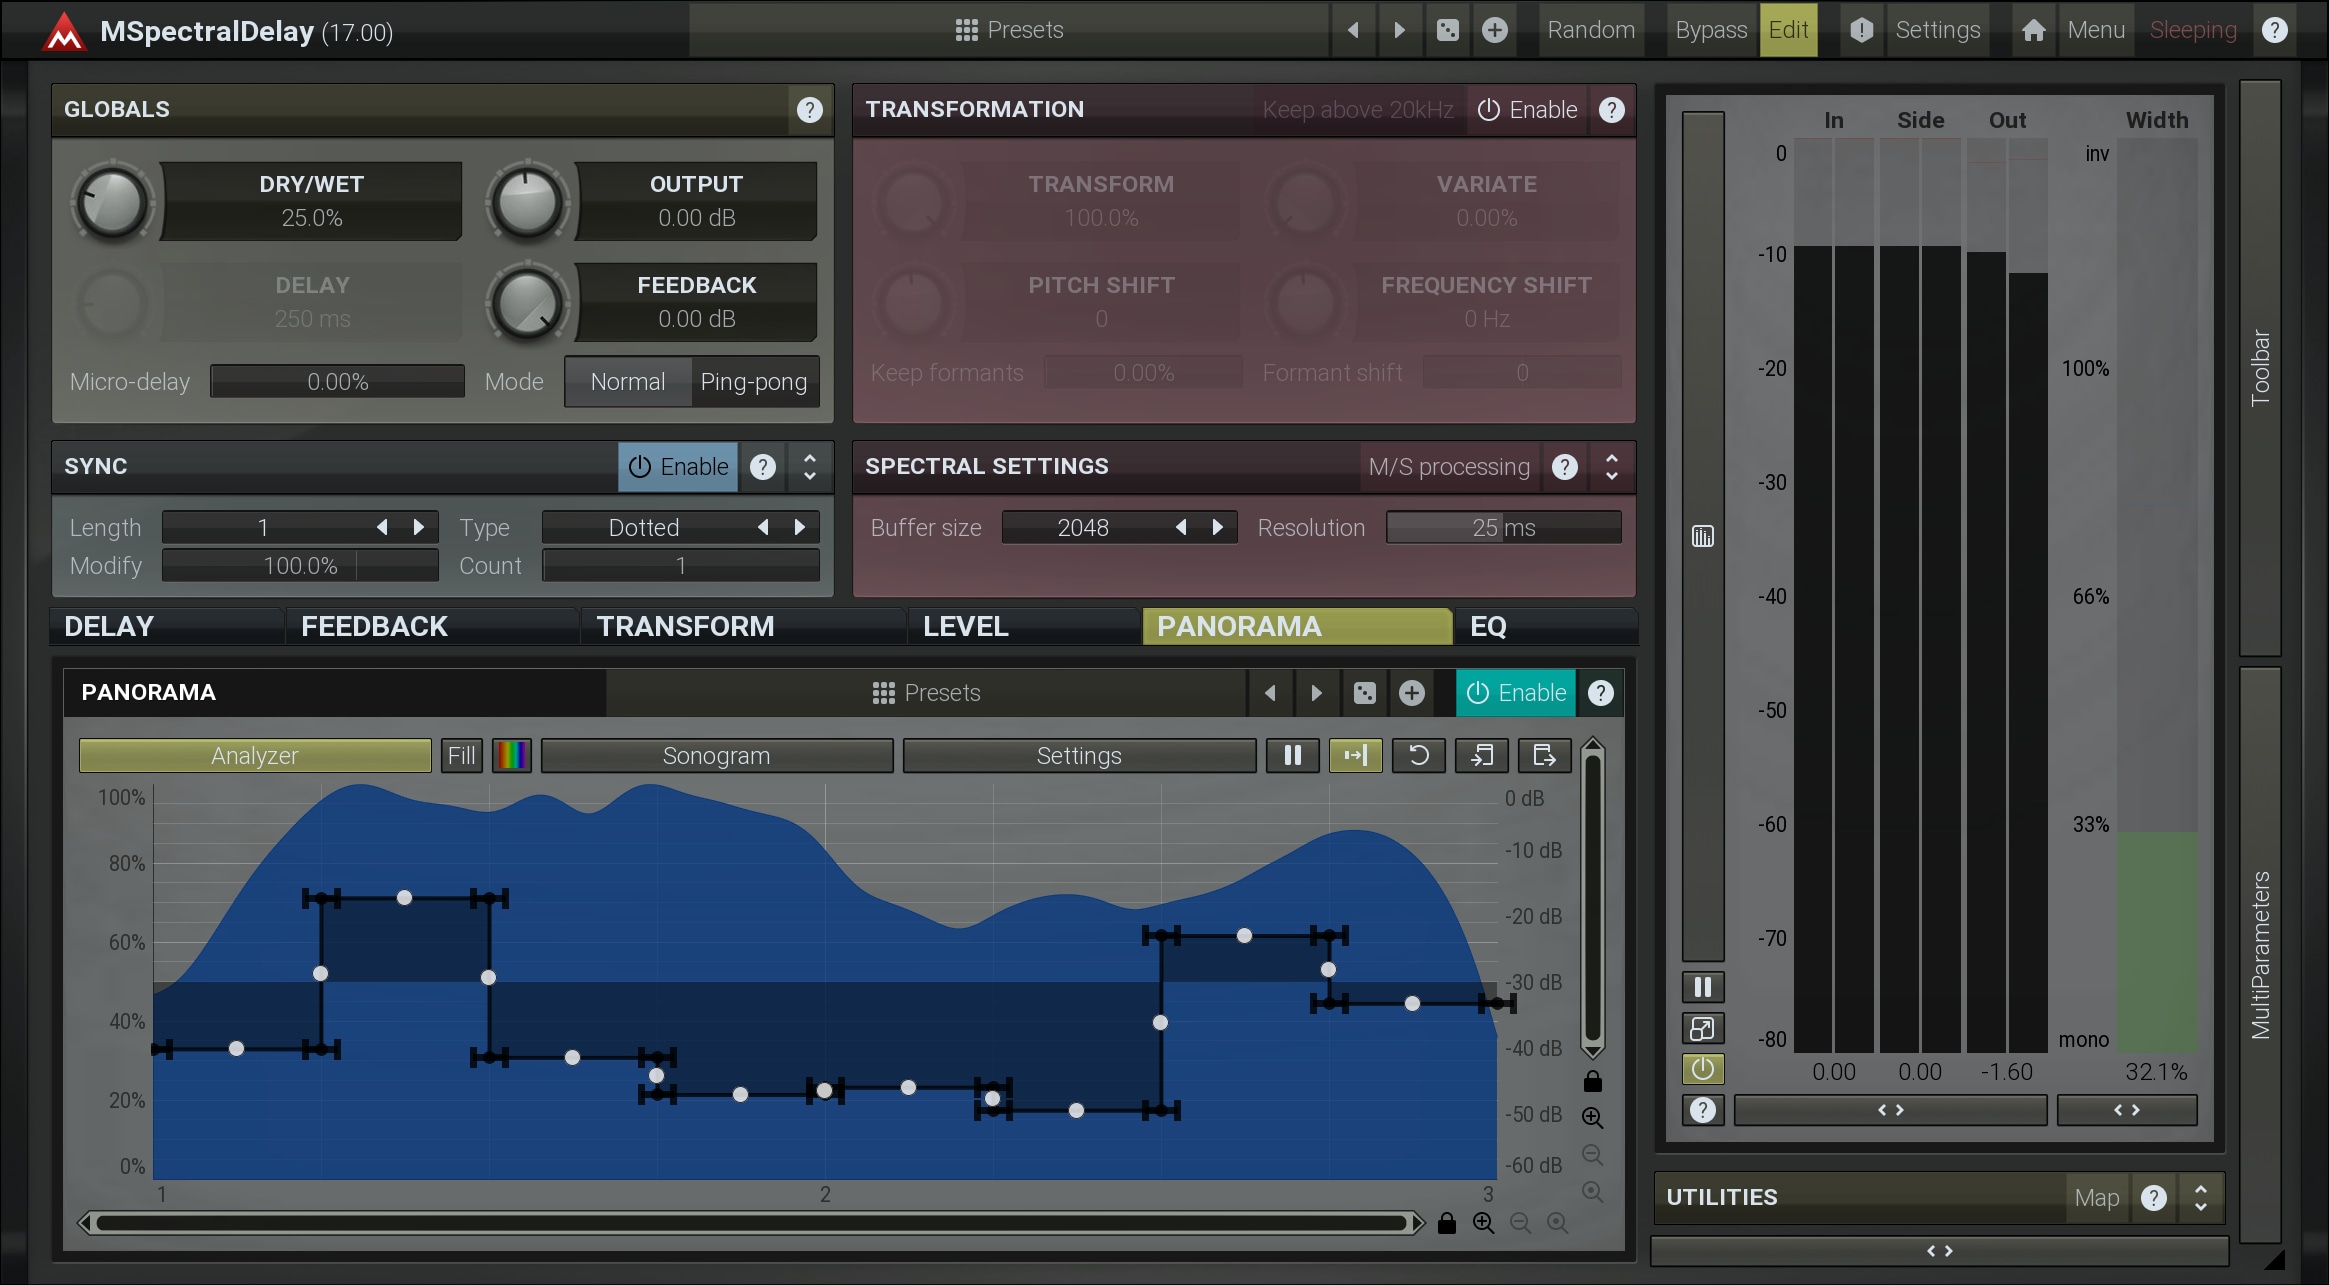Click the Random button
This screenshot has width=2329, height=1285.
(x=1590, y=30)
